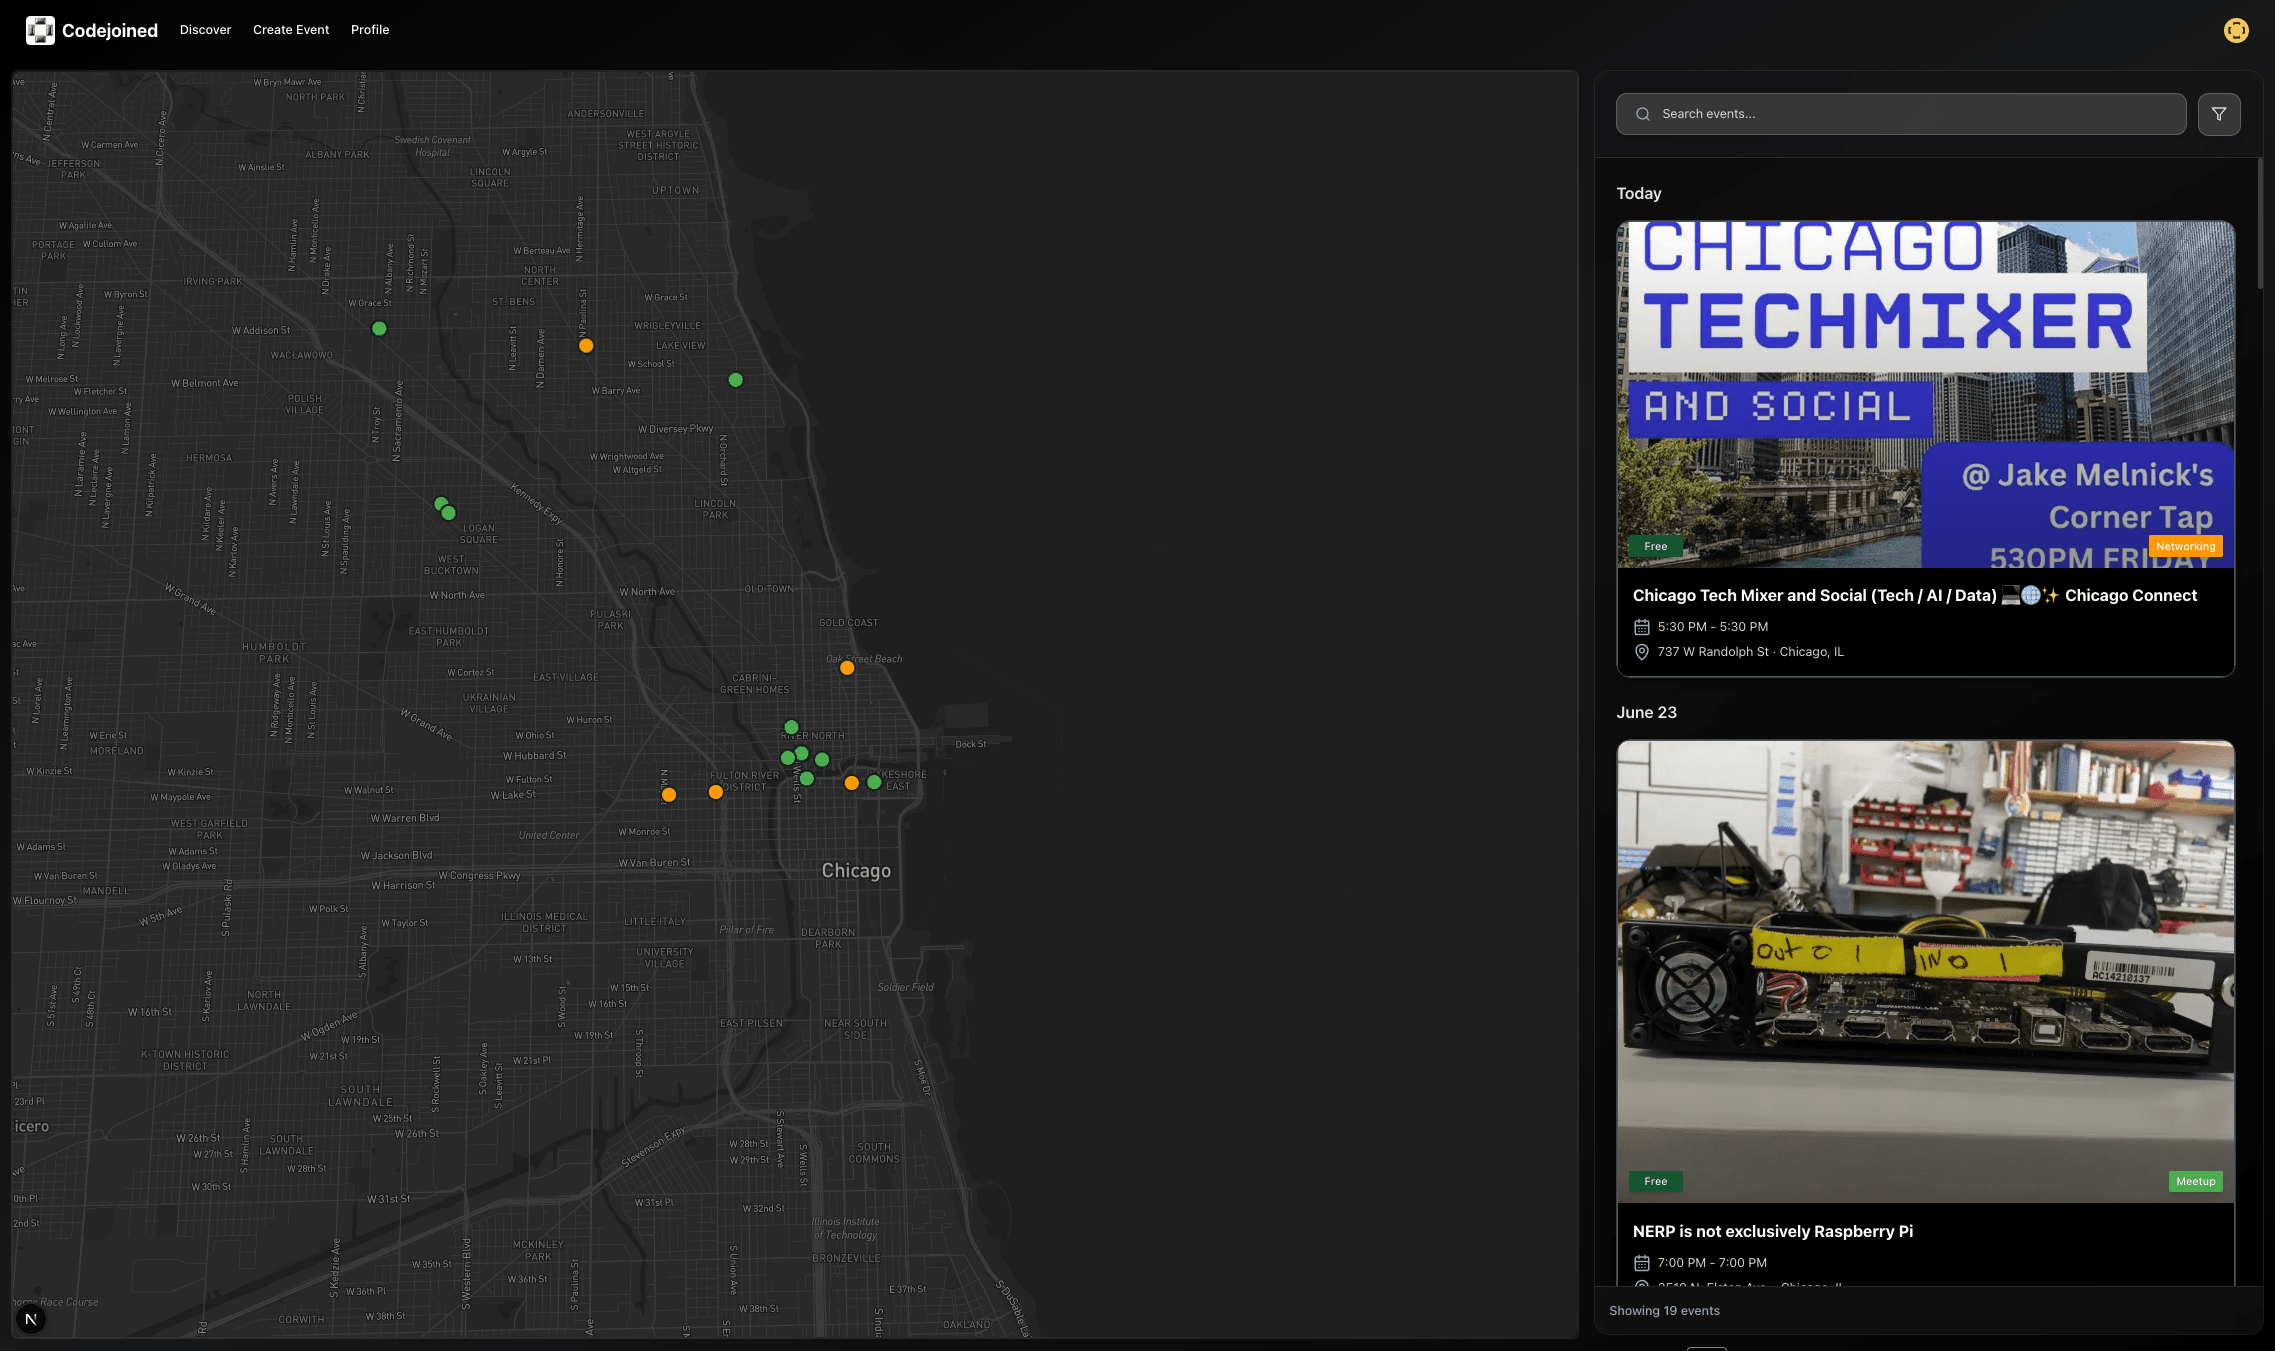
Task: Click the Chicago Techmixer banner image
Action: coord(1925,395)
